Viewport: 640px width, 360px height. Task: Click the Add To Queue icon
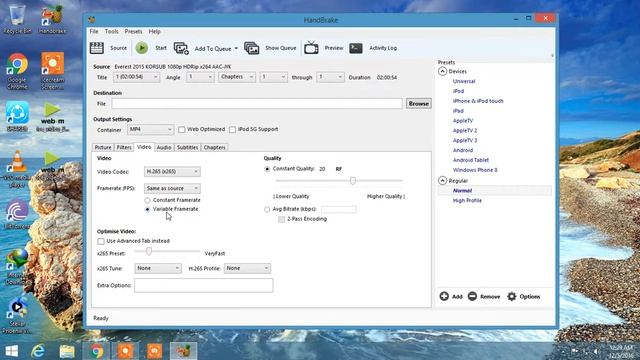pos(181,48)
